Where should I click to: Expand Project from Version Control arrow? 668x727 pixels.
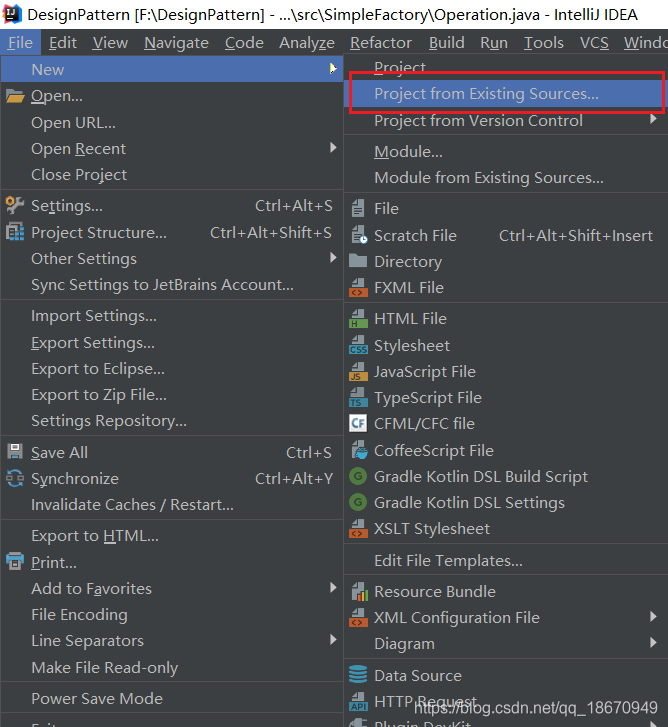(653, 119)
